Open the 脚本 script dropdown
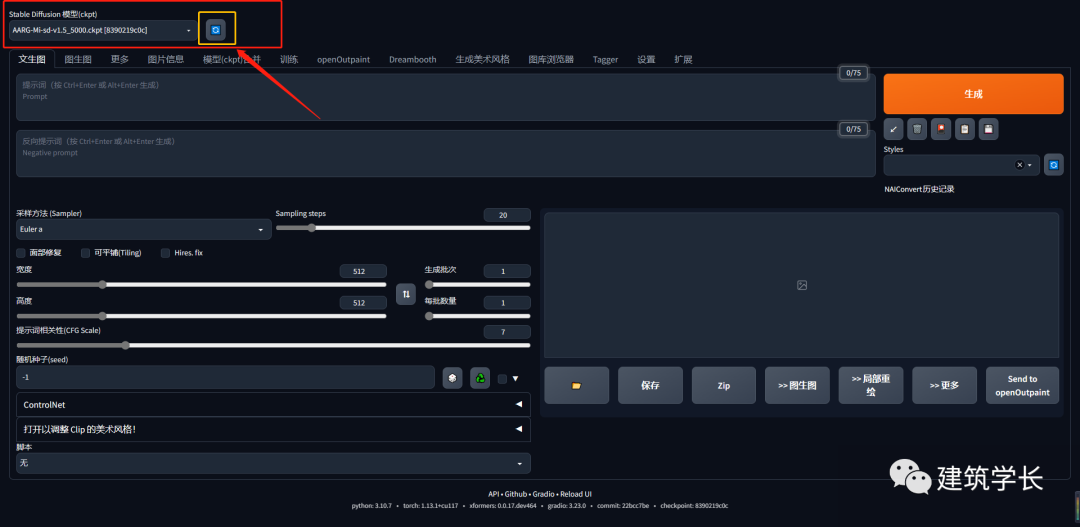1080x527 pixels. pos(273,464)
